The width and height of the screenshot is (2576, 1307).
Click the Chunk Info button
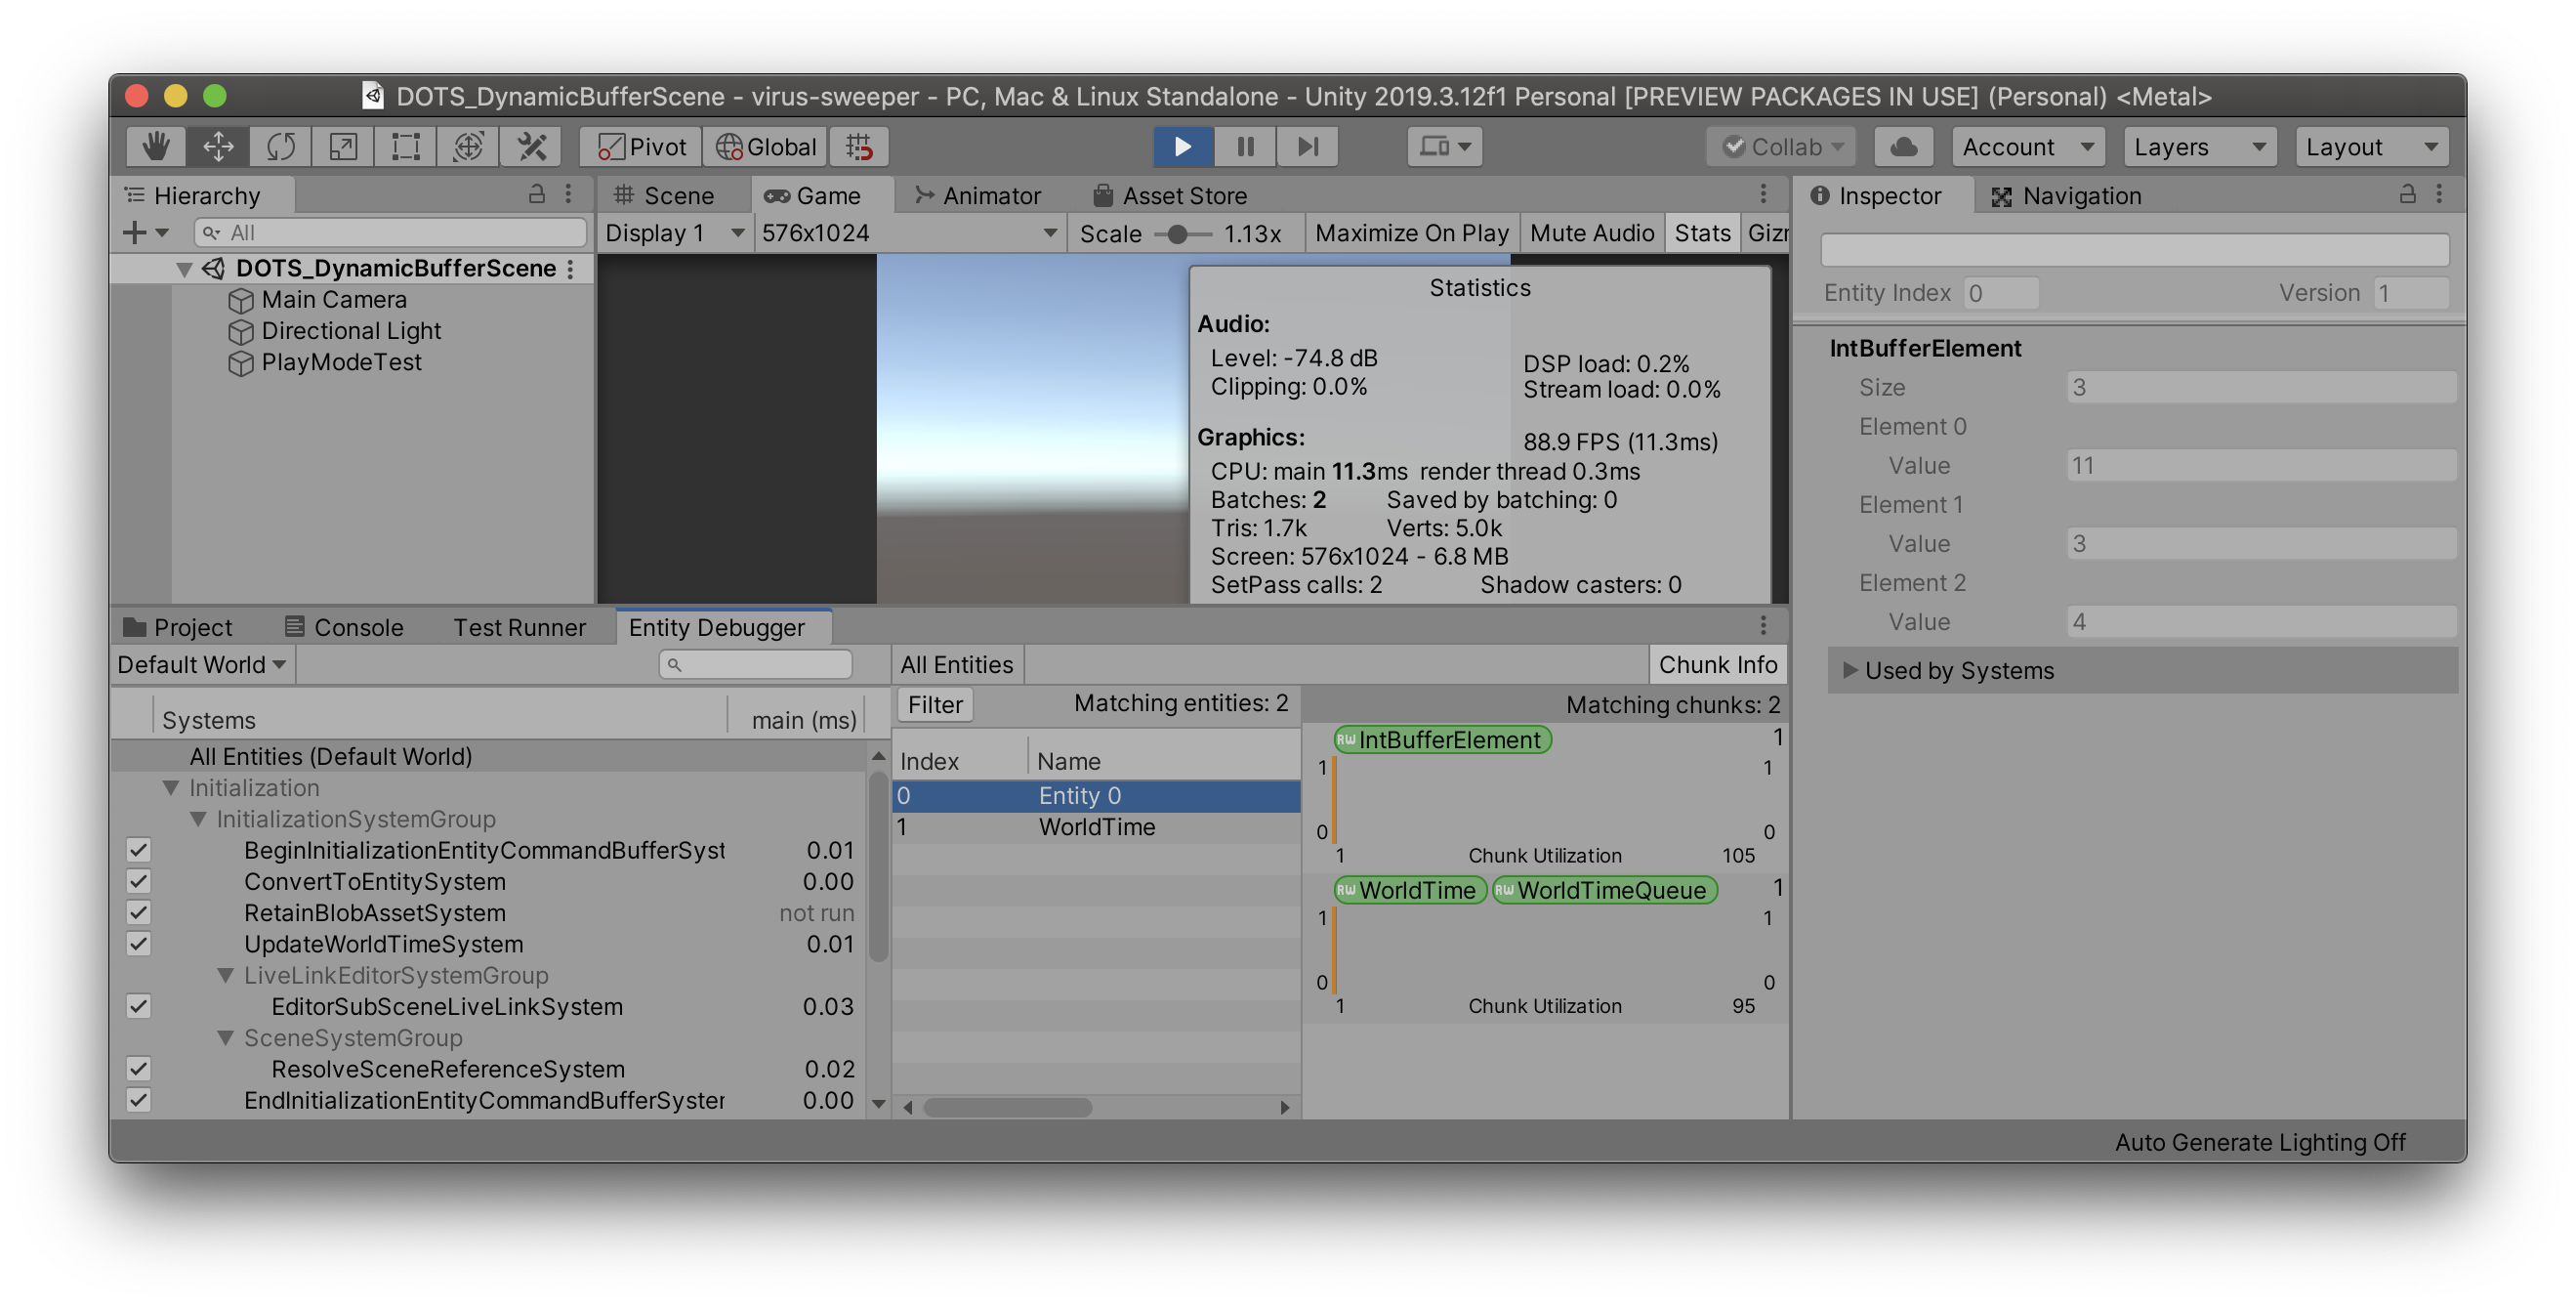(1717, 665)
